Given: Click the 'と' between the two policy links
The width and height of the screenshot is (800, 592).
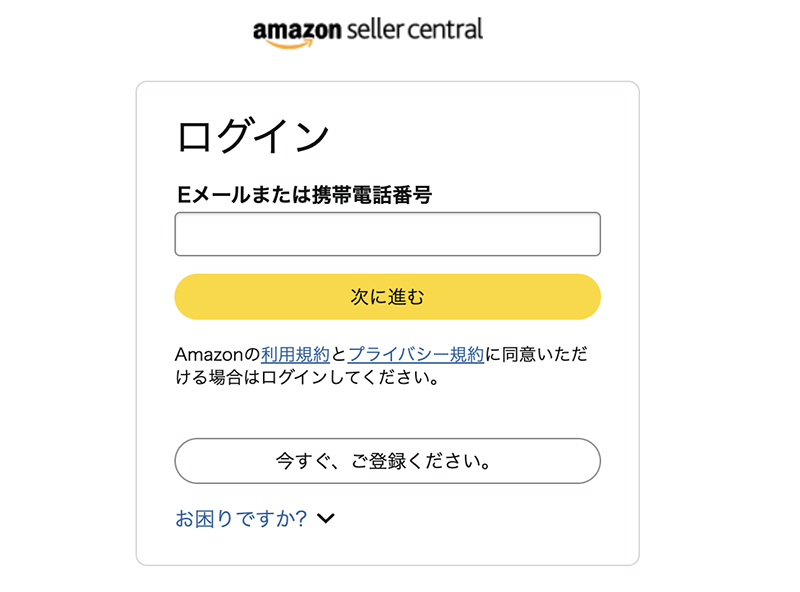Looking at the screenshot, I should [x=339, y=354].
